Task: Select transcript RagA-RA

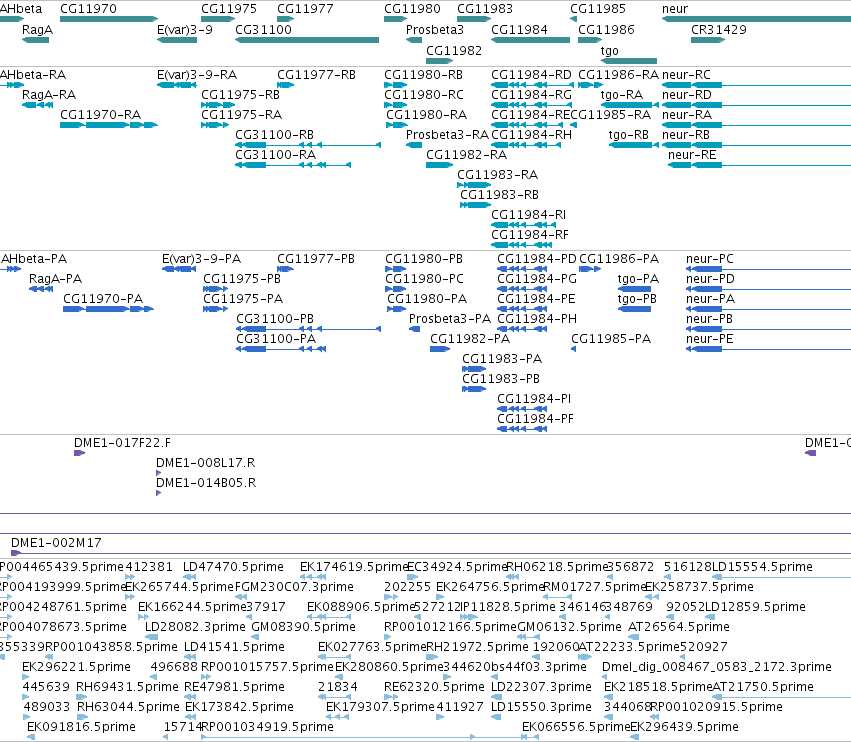Action: pyautogui.click(x=37, y=105)
